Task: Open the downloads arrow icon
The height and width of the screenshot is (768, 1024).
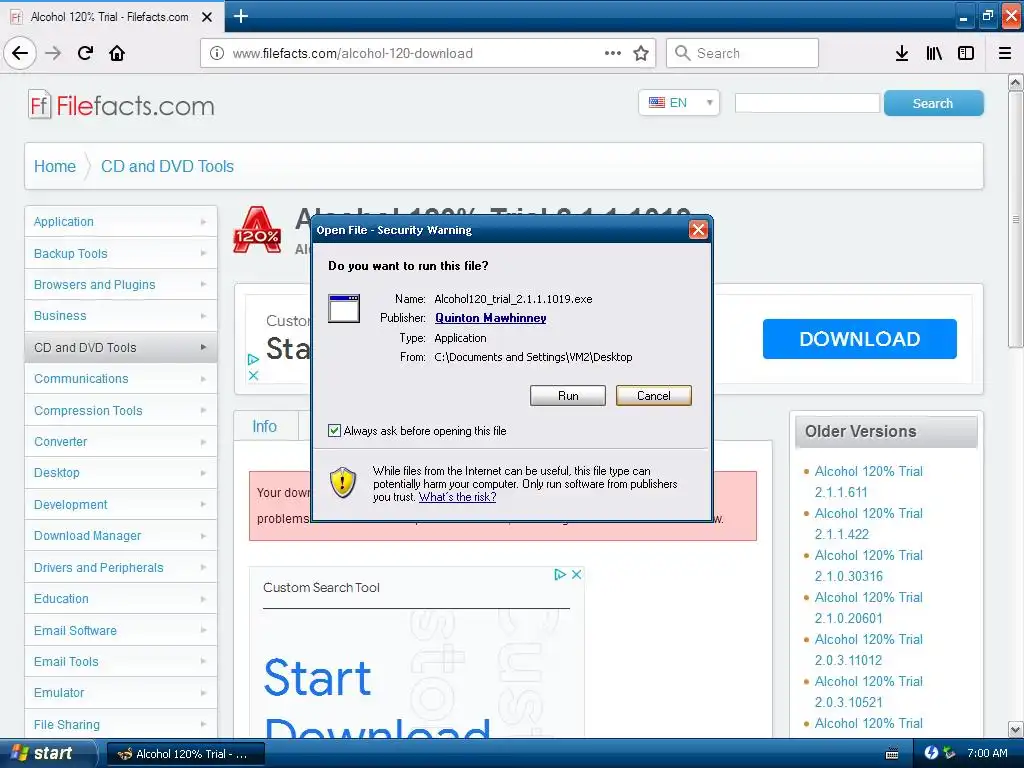Action: coord(902,53)
